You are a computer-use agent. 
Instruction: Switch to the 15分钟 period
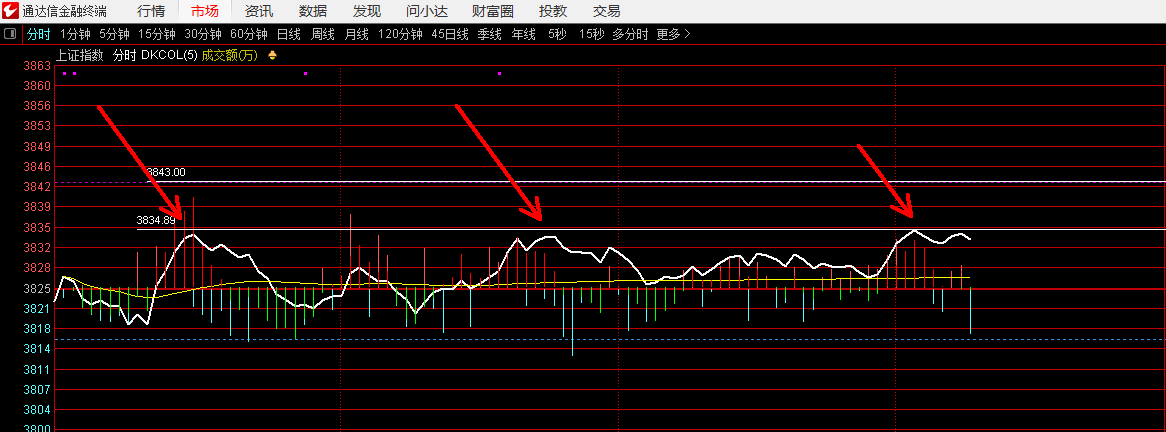pos(157,34)
